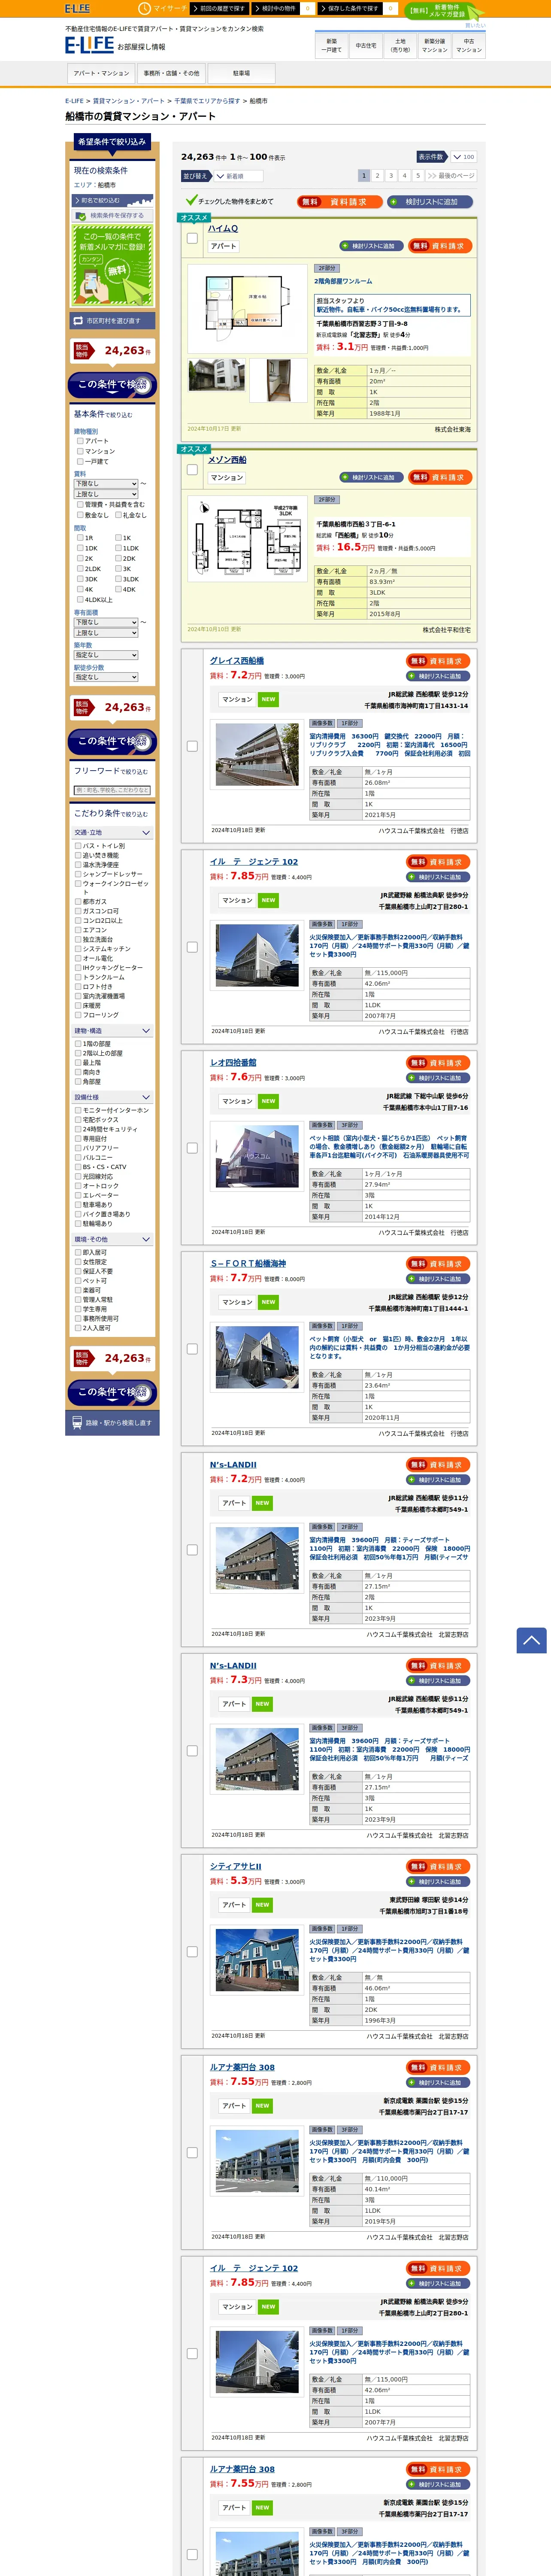This screenshot has width=551, height=2576.
Task: Open 土地(売り地) nav item
Action: [x=400, y=45]
